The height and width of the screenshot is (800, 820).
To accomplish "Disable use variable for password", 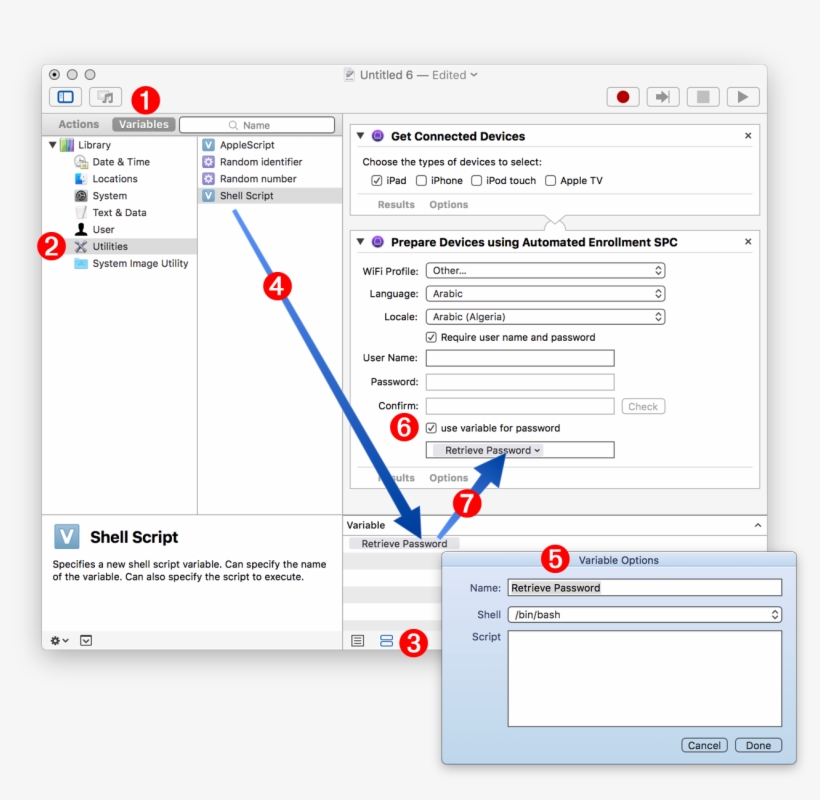I will (x=433, y=427).
